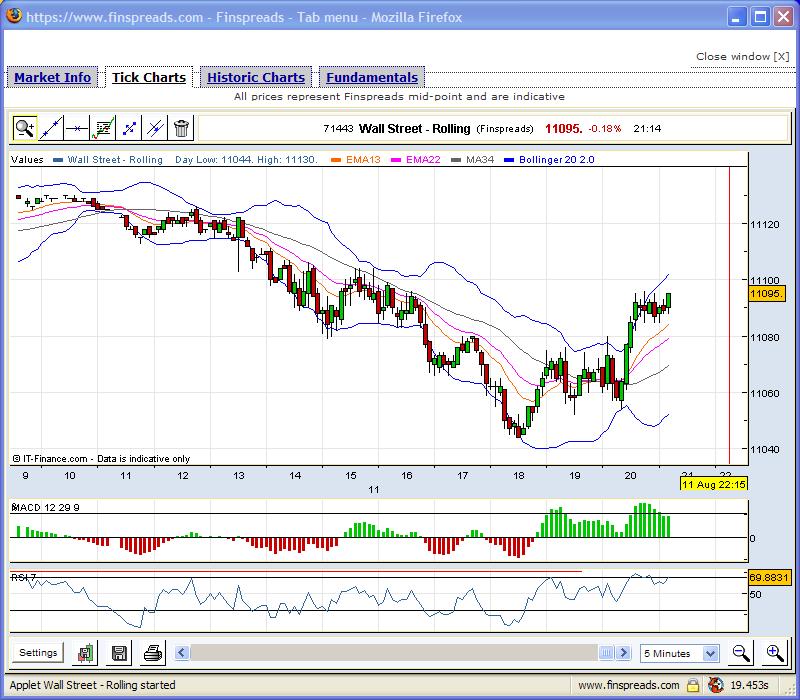Click the Close window [X] link
Viewport: 800px width, 700px height.
[x=742, y=57]
